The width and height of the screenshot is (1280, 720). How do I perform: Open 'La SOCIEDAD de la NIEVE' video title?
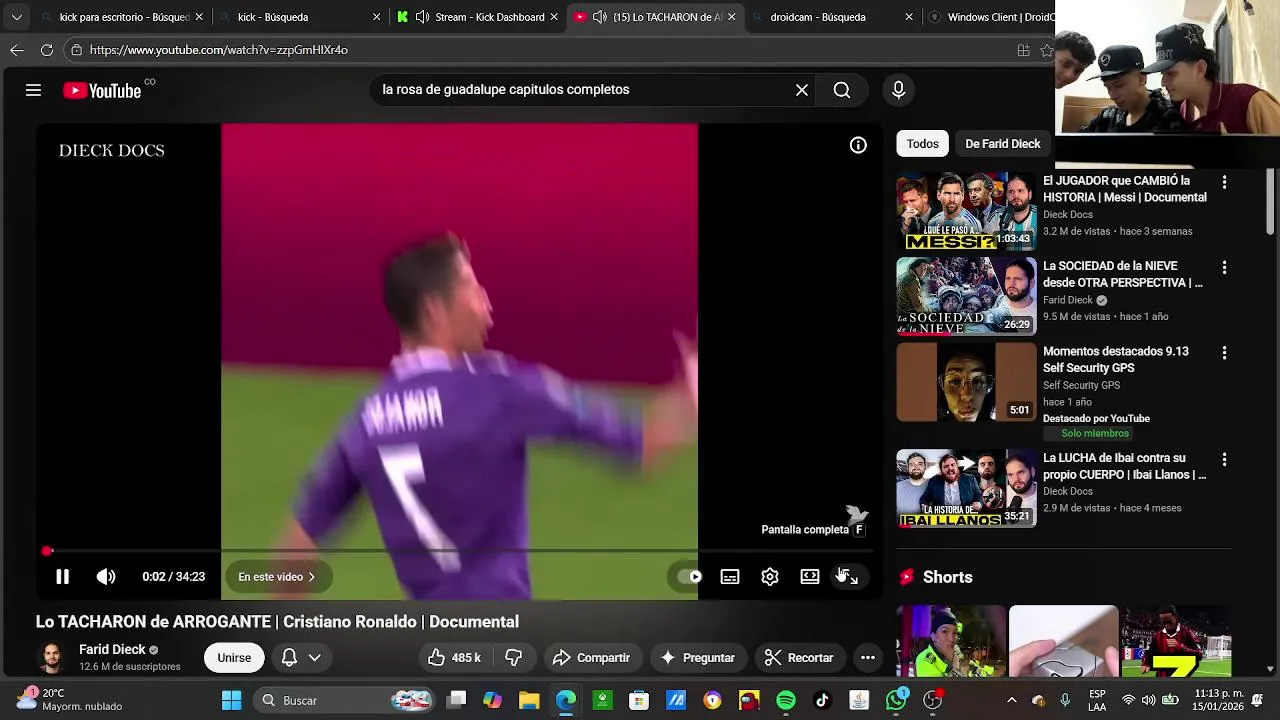tap(1123, 274)
